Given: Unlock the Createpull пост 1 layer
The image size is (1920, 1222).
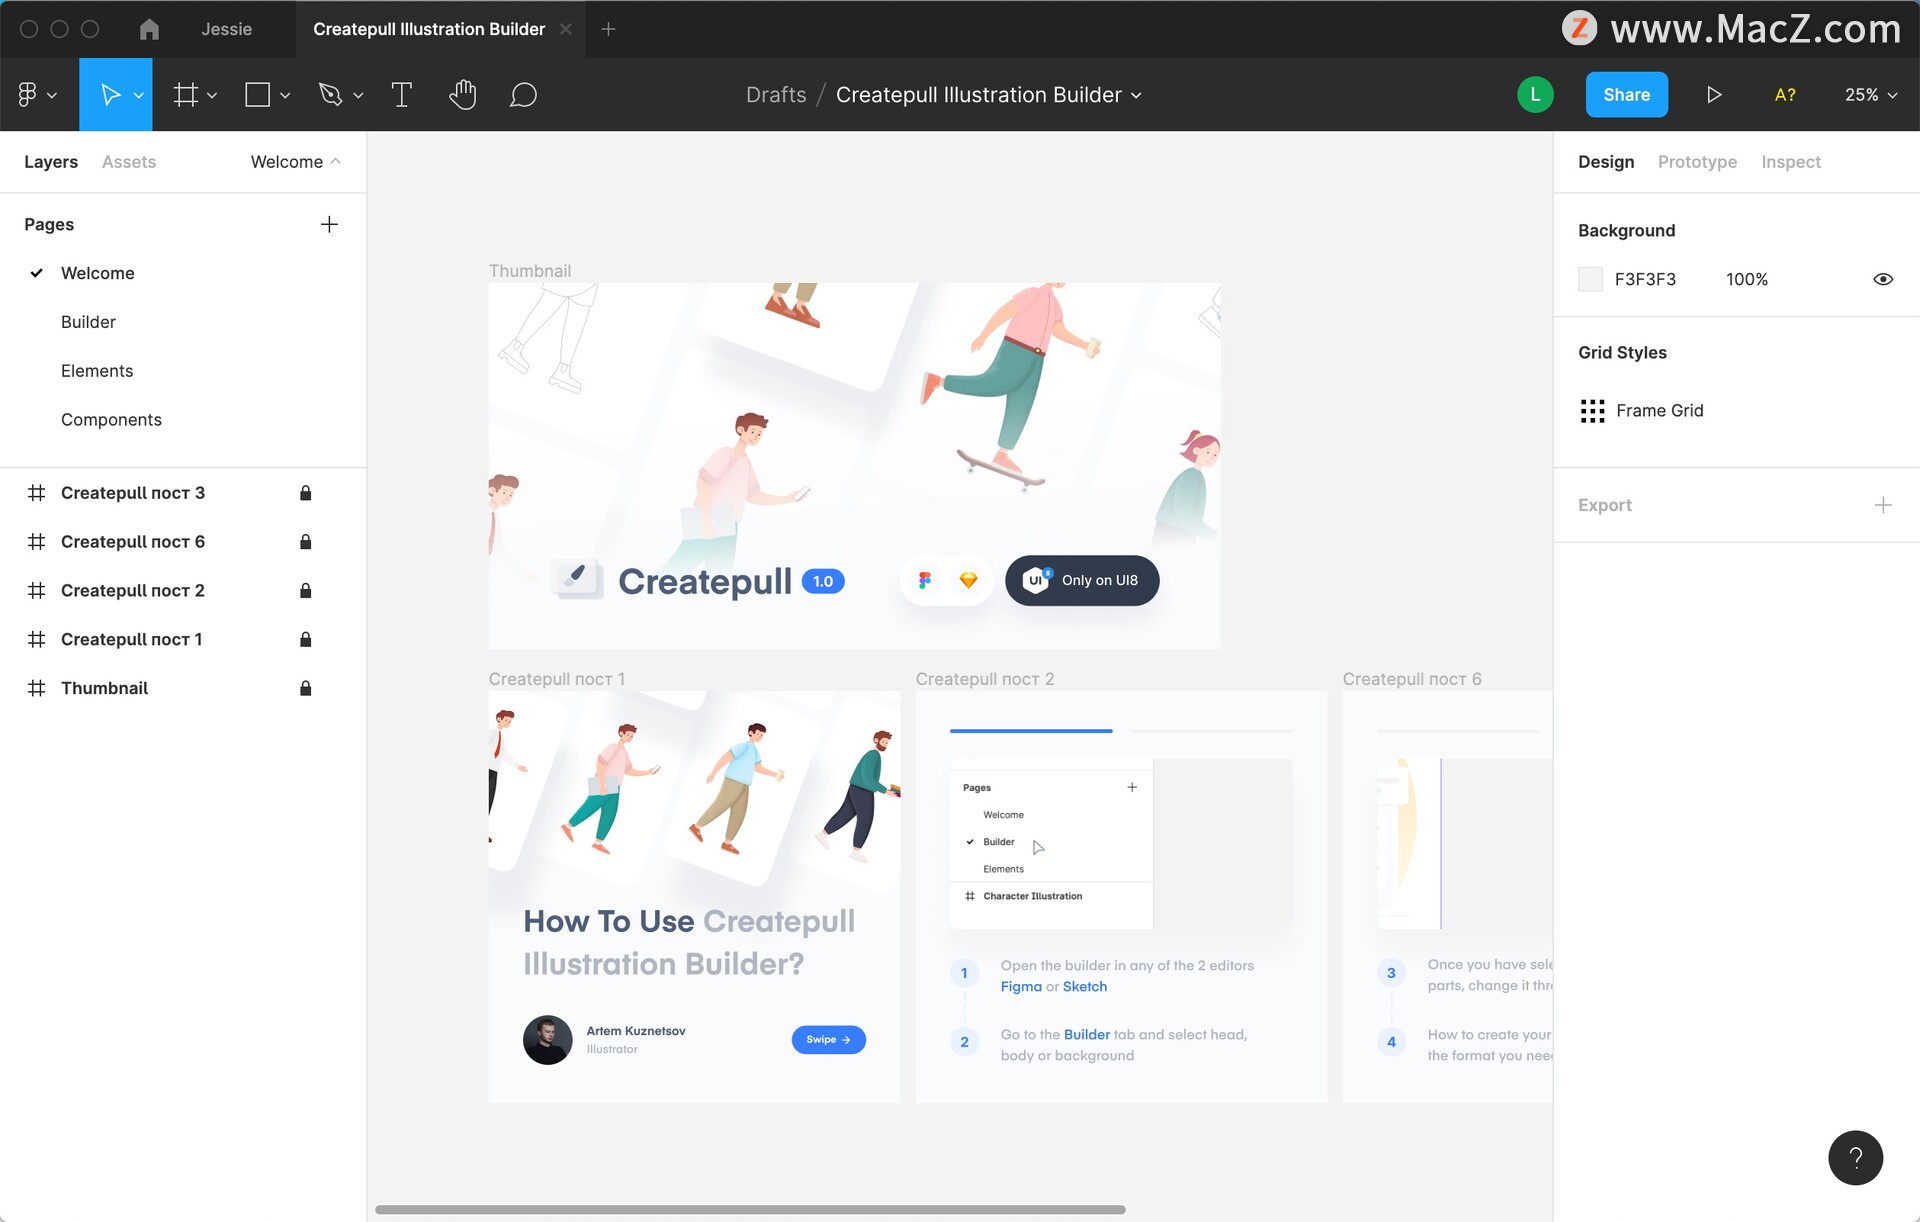Looking at the screenshot, I should click(306, 640).
